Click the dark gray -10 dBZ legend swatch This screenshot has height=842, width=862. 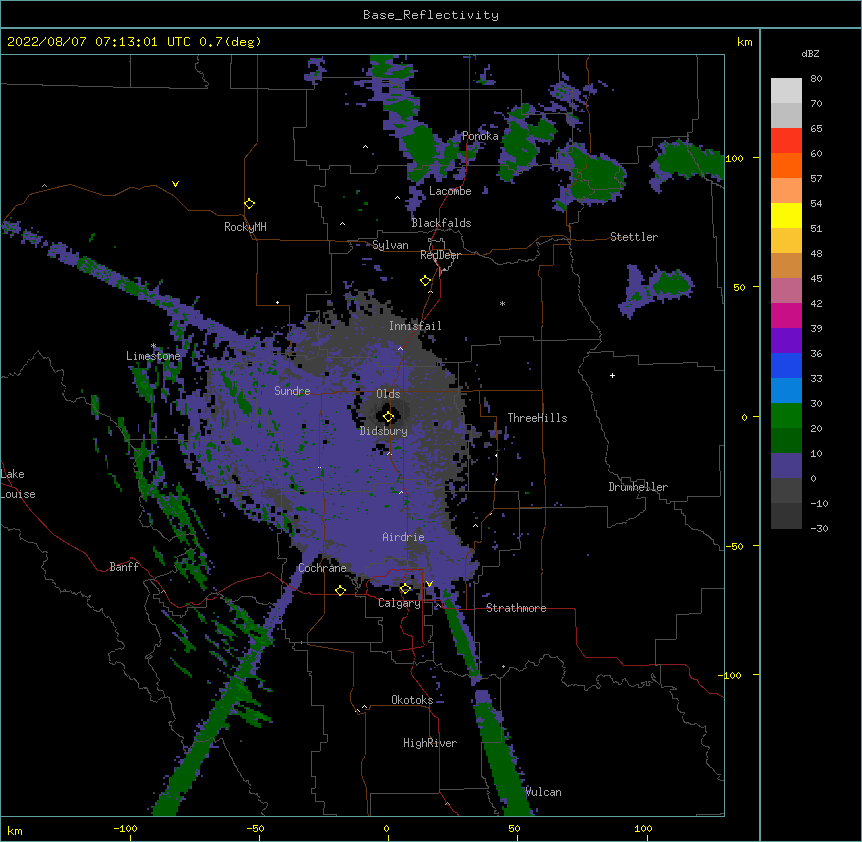pyautogui.click(x=786, y=516)
